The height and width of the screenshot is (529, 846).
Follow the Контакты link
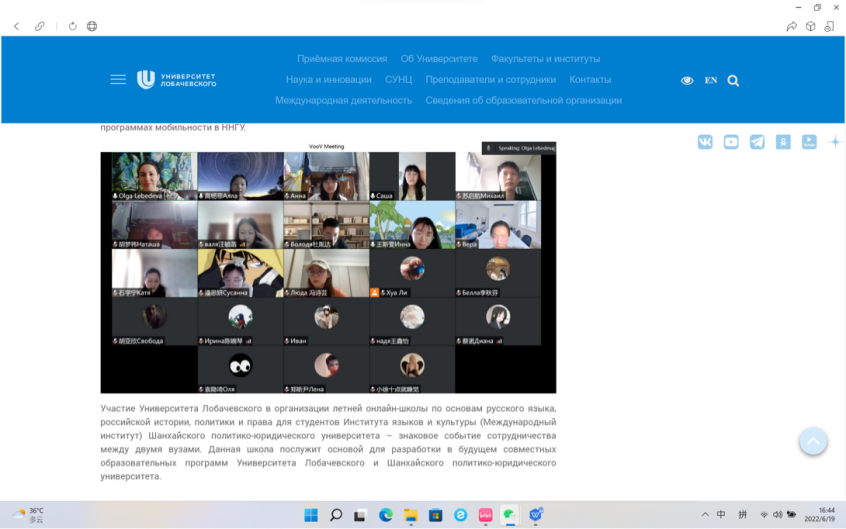click(x=590, y=80)
